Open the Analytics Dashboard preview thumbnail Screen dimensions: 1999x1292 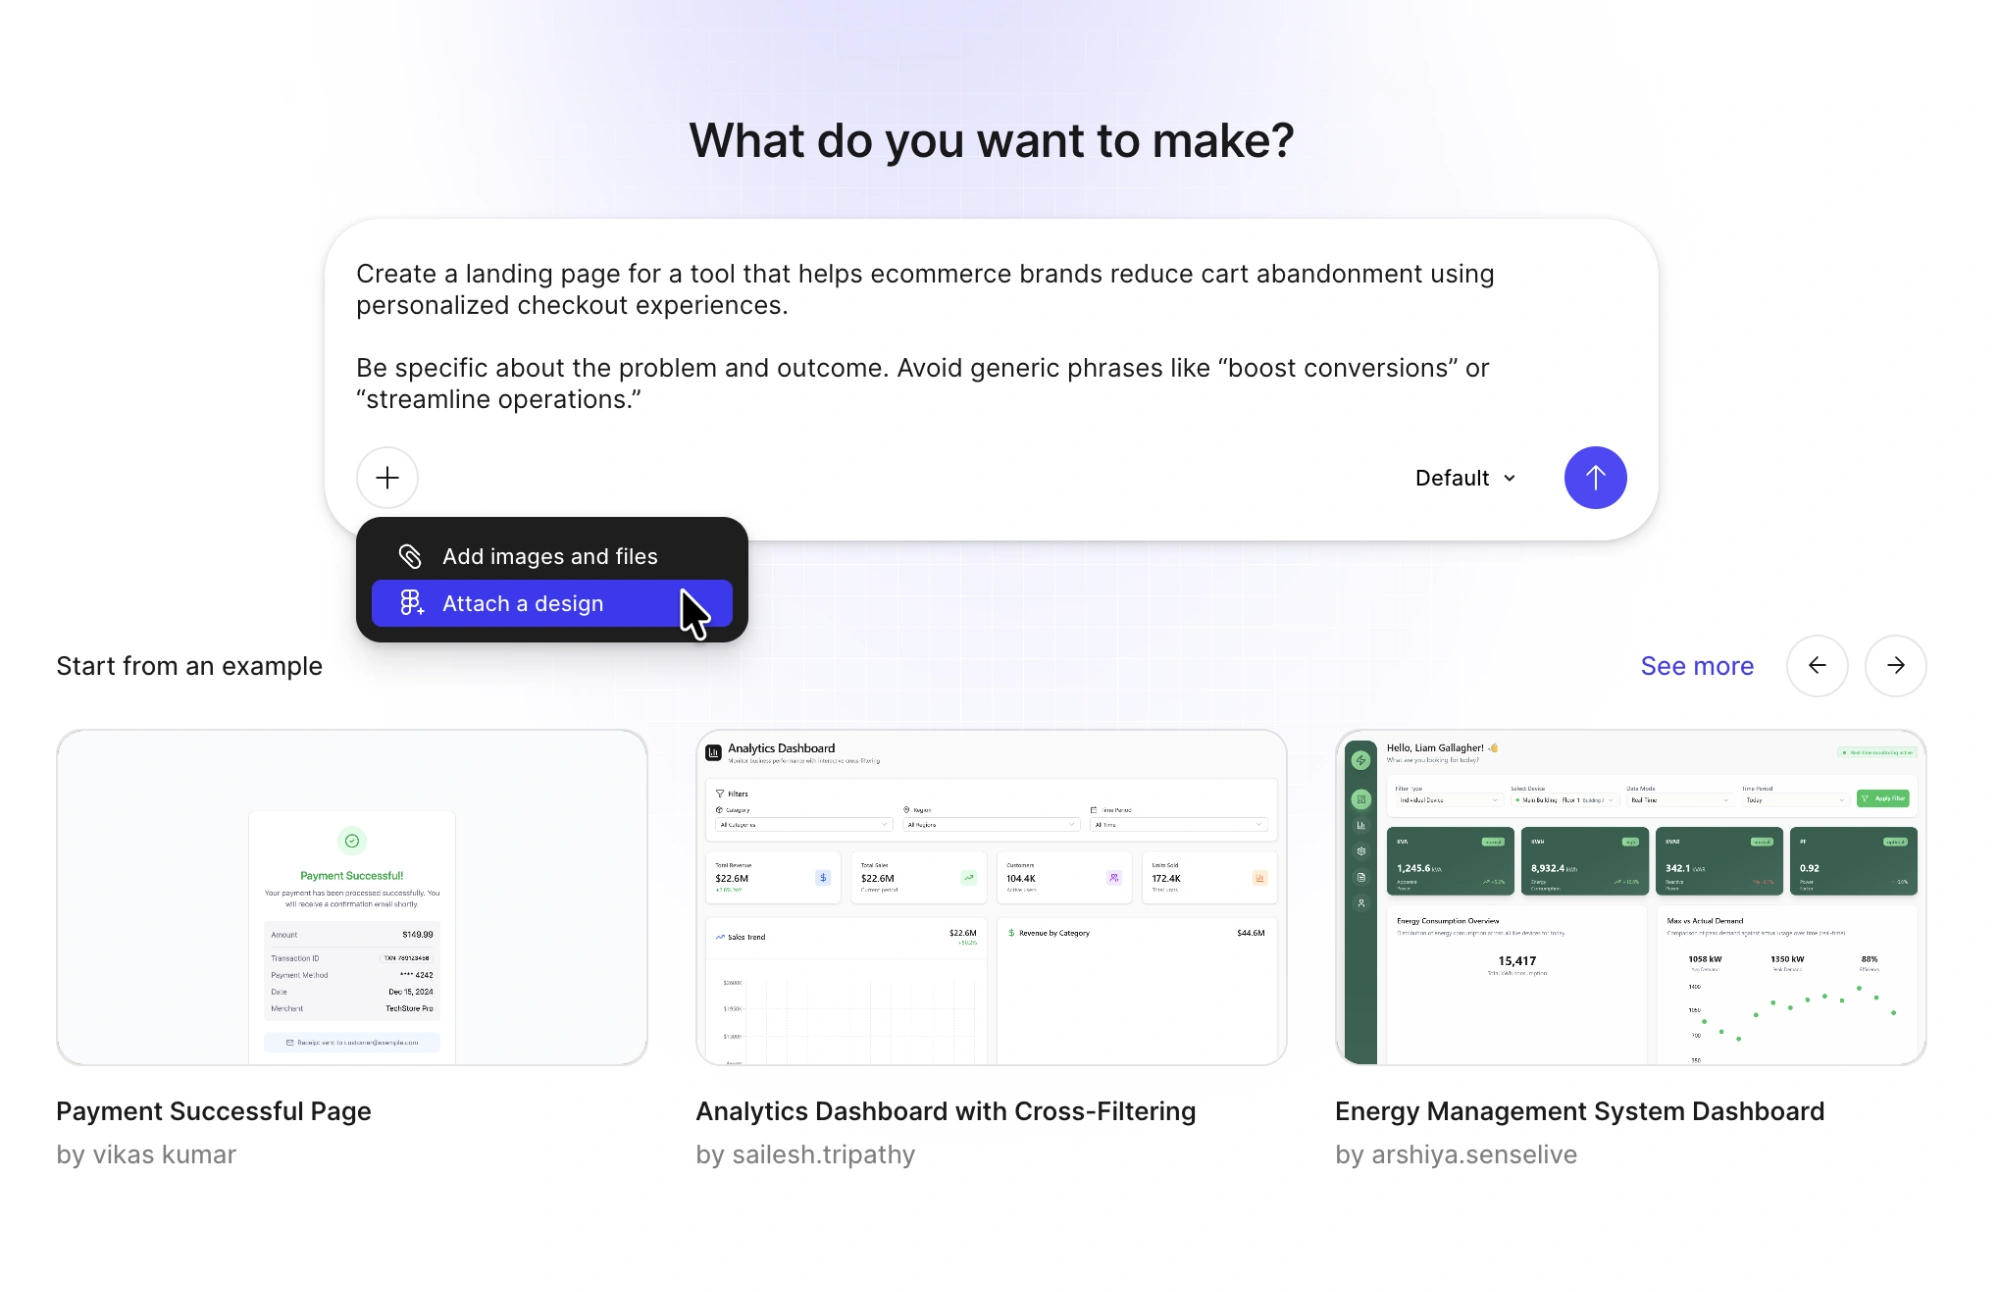click(991, 897)
